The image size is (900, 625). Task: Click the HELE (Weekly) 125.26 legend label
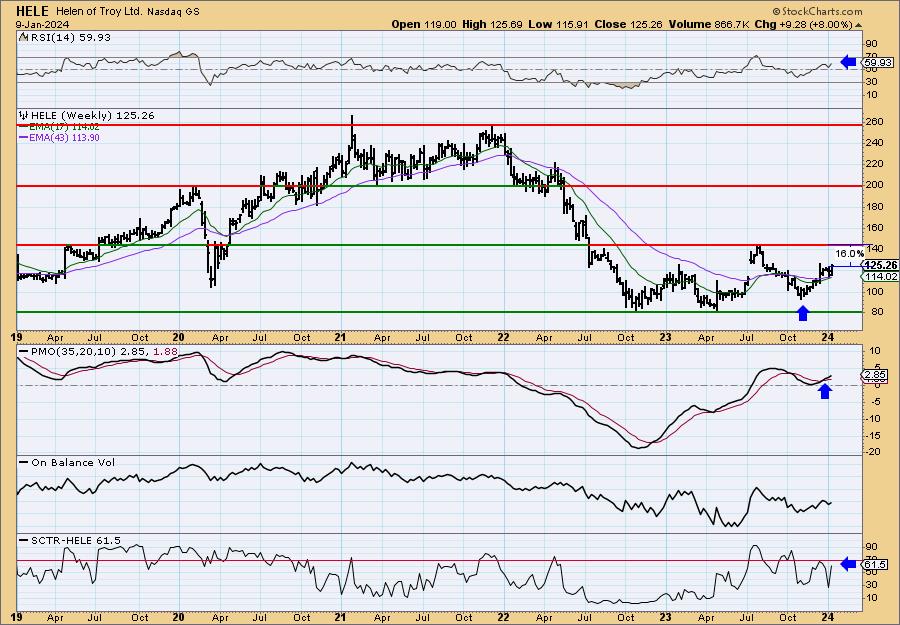coord(92,115)
